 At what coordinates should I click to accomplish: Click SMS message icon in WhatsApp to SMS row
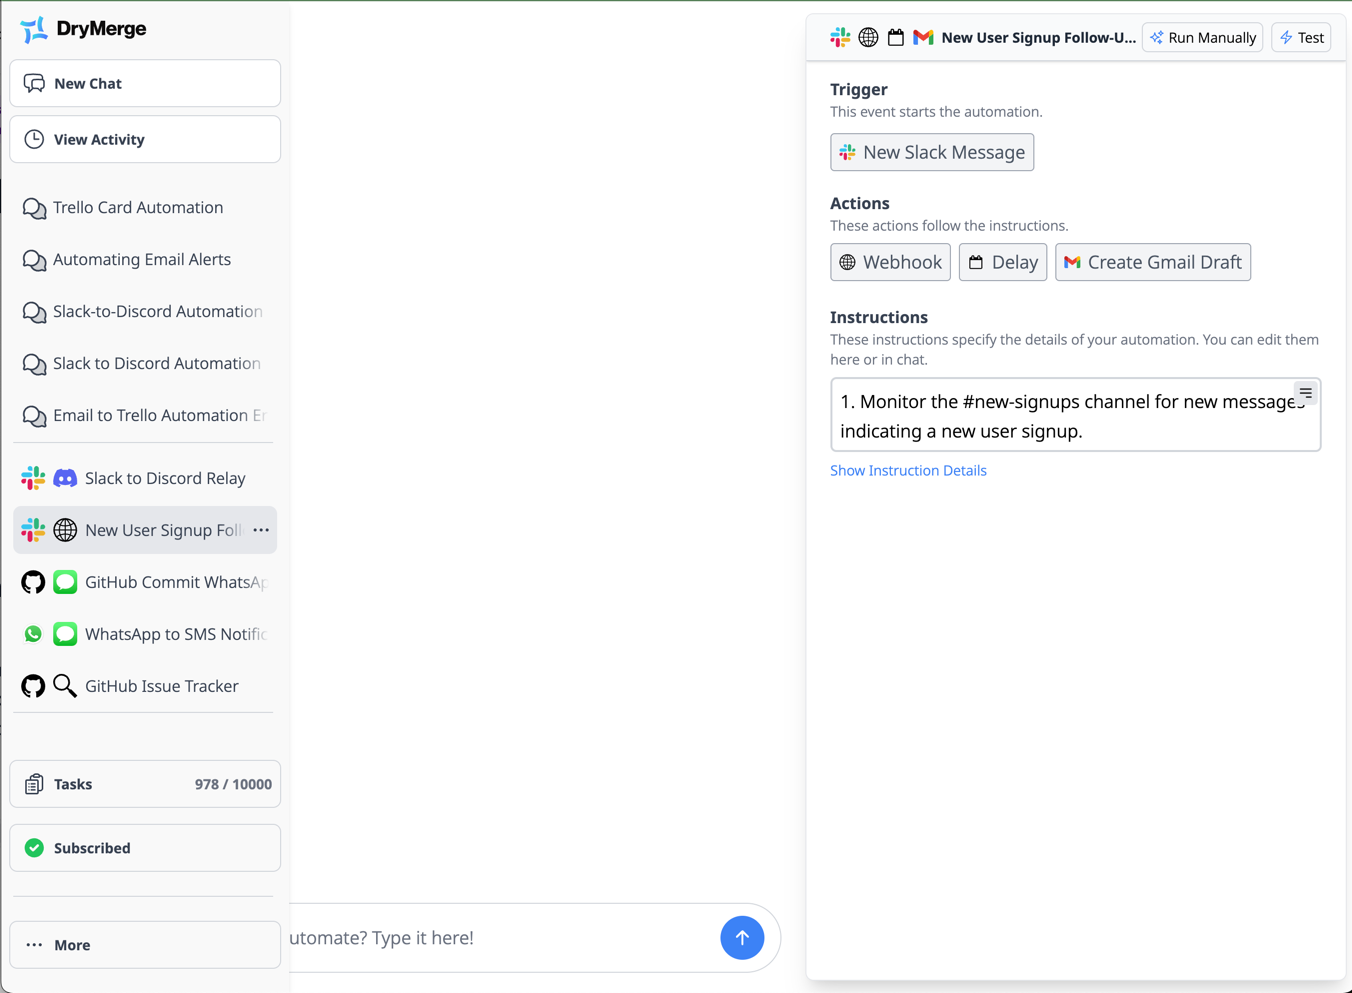(65, 634)
